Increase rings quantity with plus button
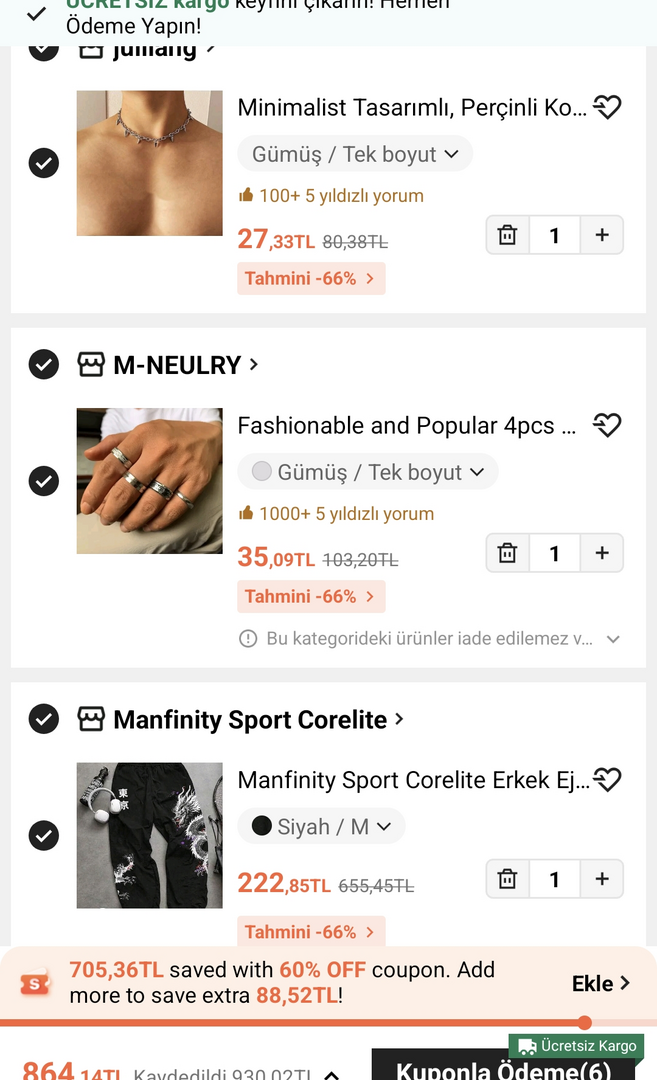 (x=601, y=553)
